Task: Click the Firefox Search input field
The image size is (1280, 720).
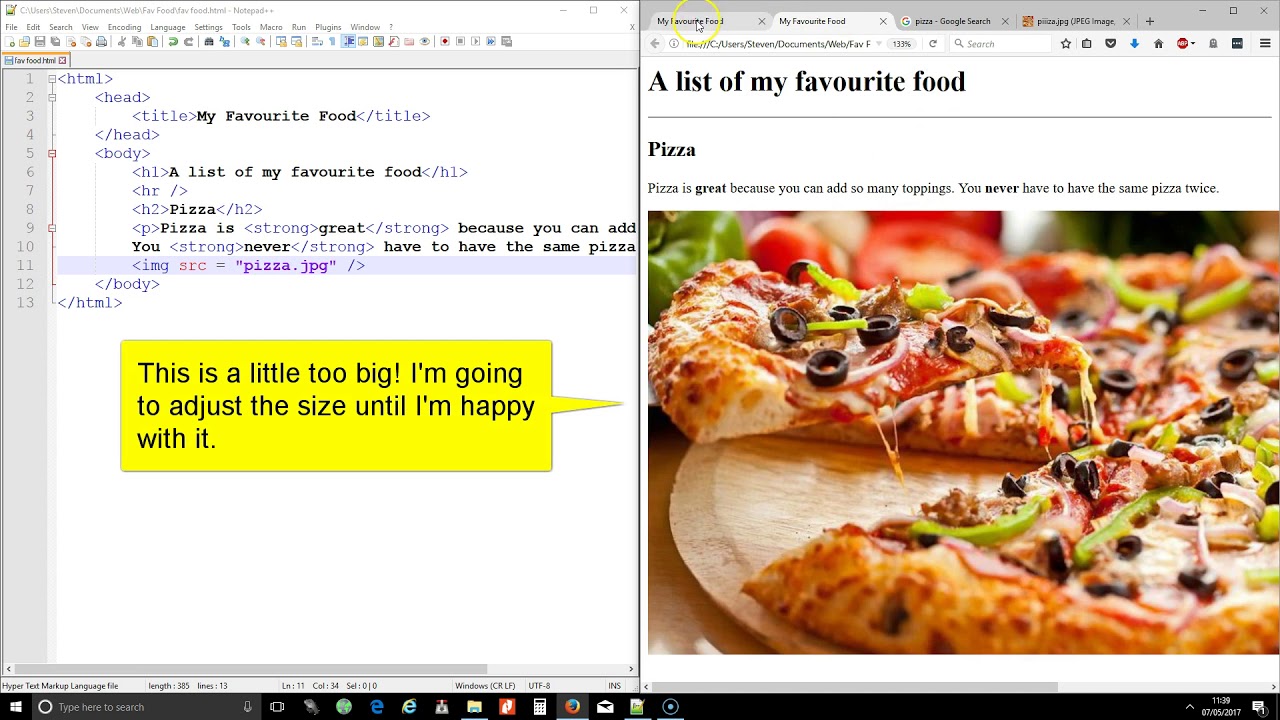Action: 1000,44
